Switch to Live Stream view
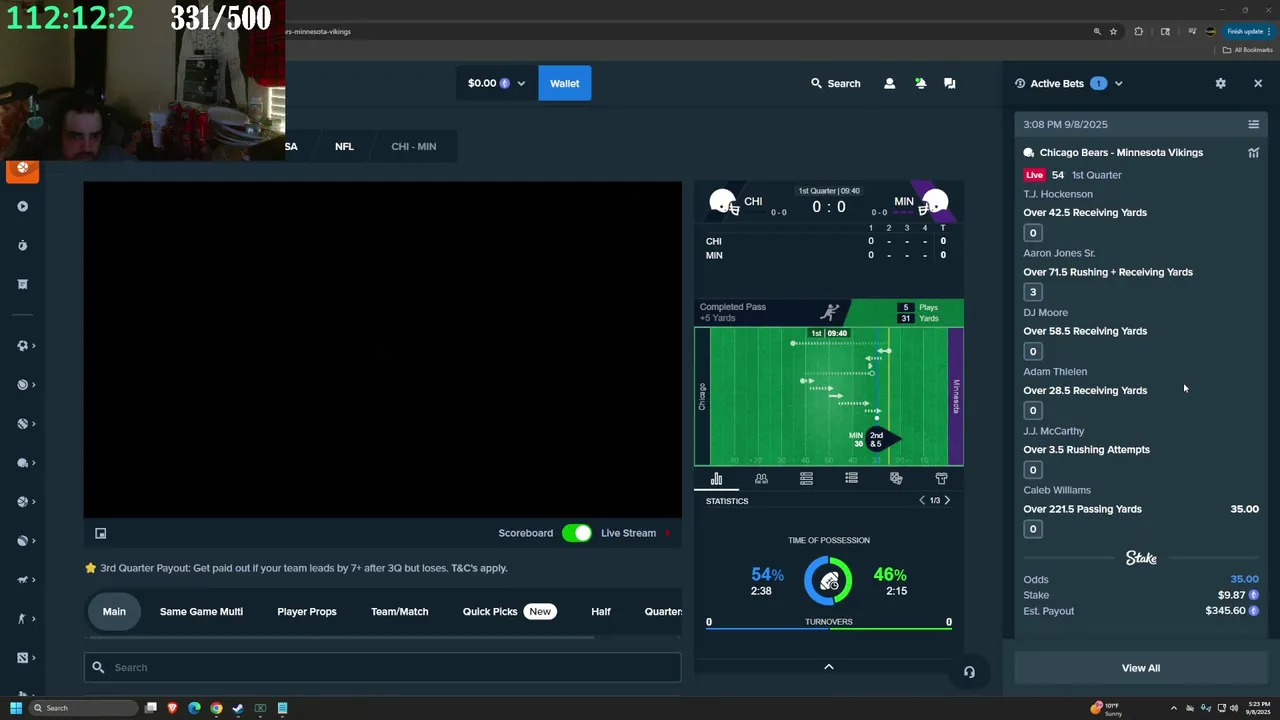1280x720 pixels. click(x=628, y=533)
